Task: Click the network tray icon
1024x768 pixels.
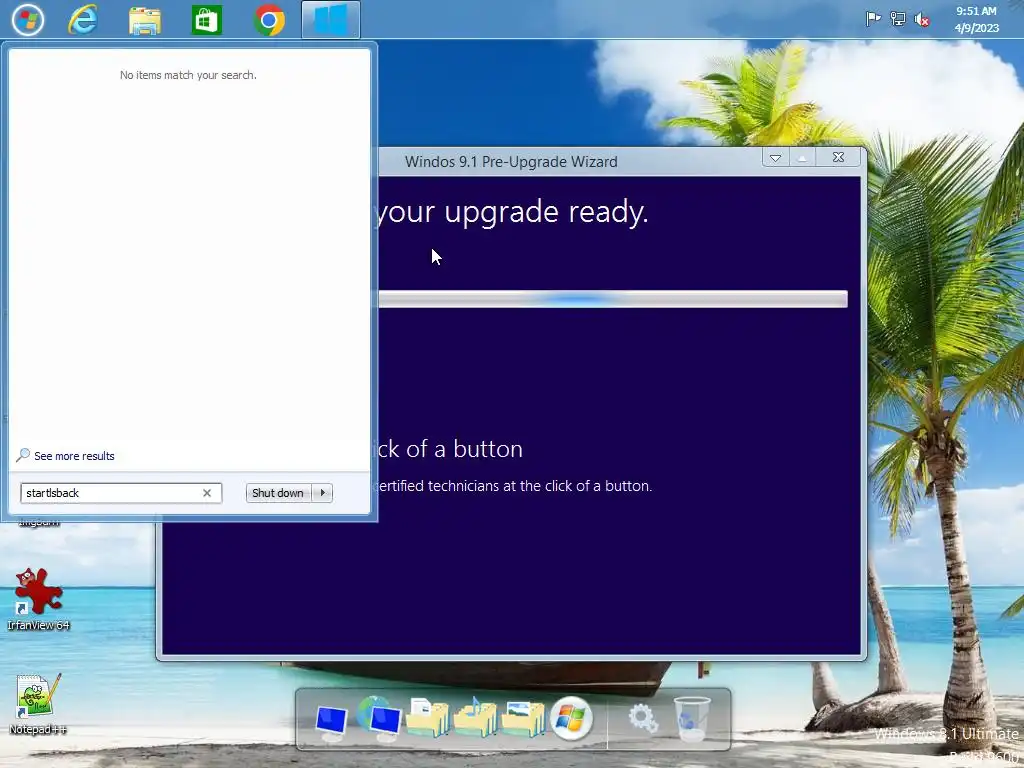Action: [x=898, y=19]
